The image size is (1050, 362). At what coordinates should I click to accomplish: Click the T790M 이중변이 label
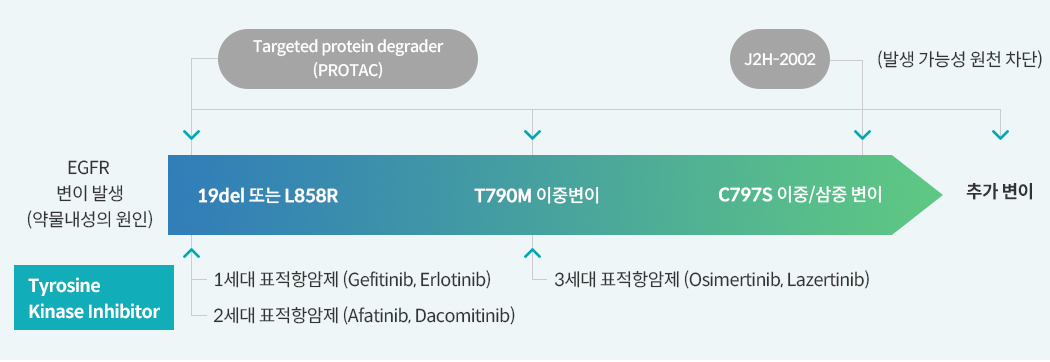(x=536, y=197)
